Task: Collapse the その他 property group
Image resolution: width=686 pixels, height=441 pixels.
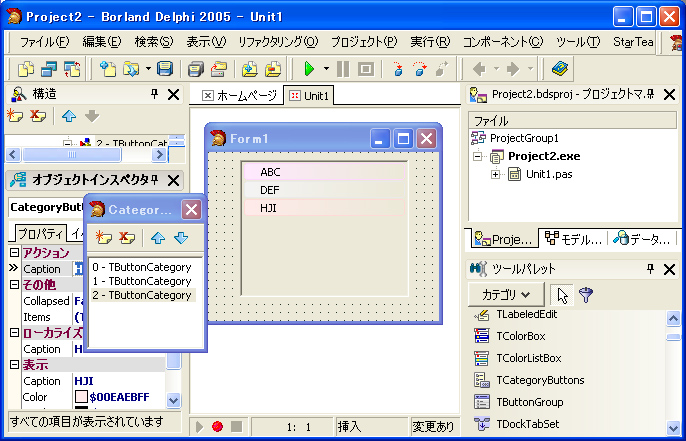Action: coord(14,285)
